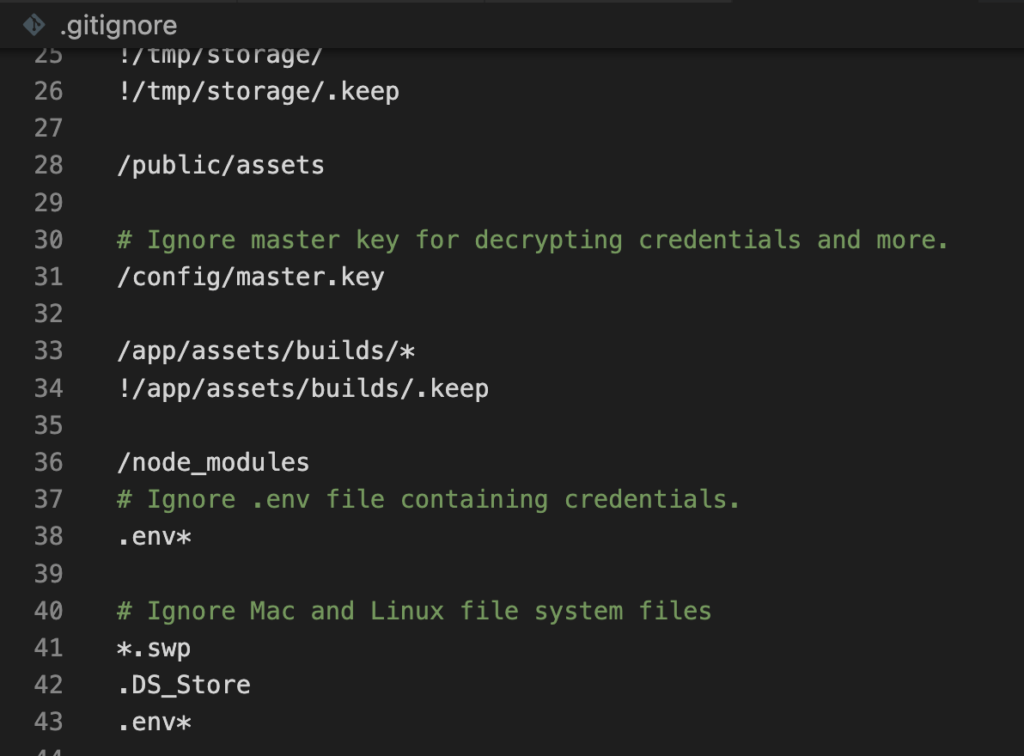This screenshot has height=756, width=1024.
Task: Click the '/app/assets/builds/*' line
Action: click(266, 351)
